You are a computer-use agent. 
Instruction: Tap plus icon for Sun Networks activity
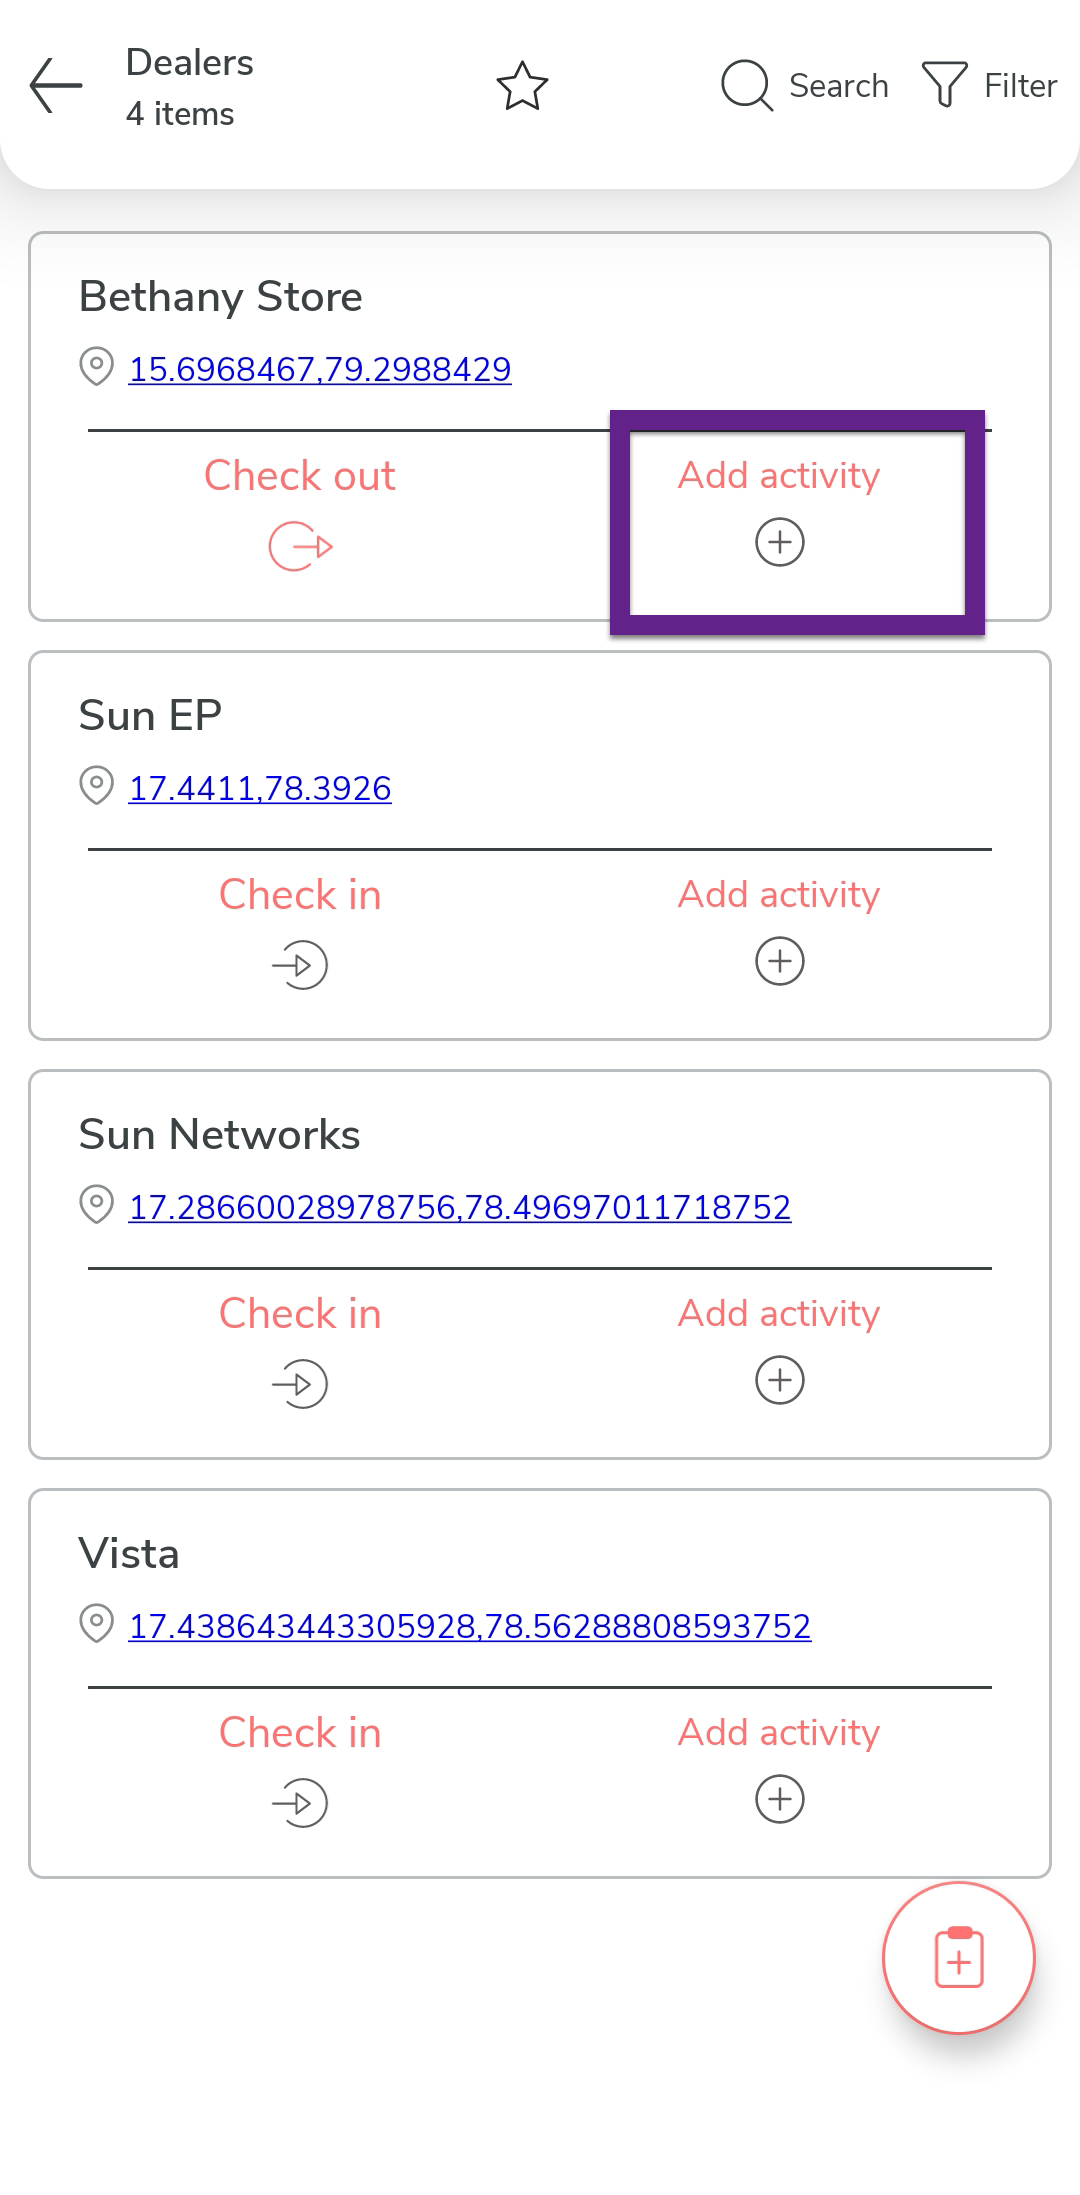pyautogui.click(x=780, y=1380)
